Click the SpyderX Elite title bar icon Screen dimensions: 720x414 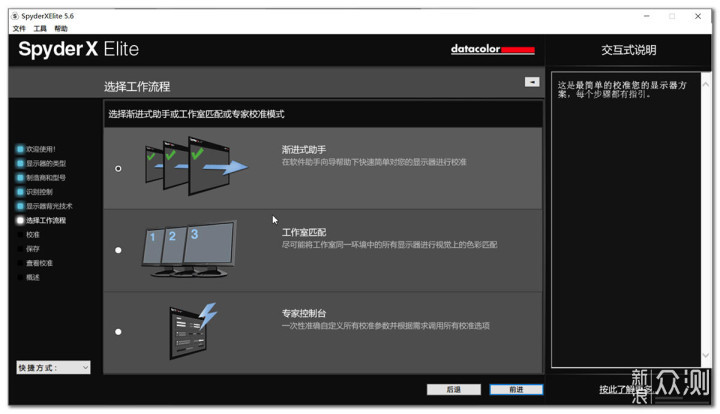coord(15,16)
